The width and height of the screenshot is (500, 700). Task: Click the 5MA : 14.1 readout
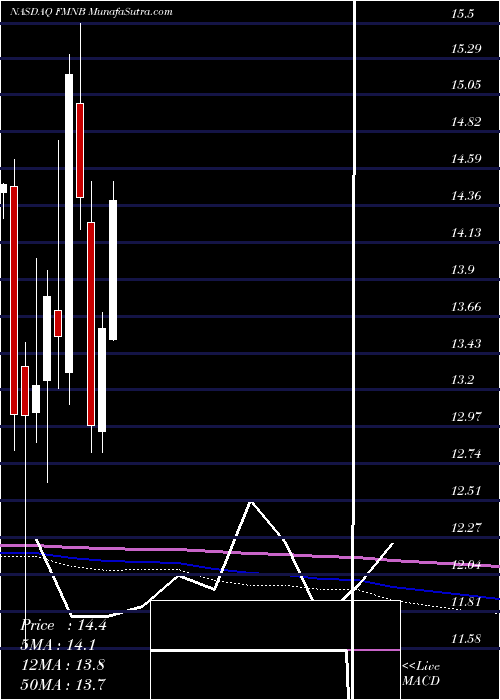click(58, 645)
